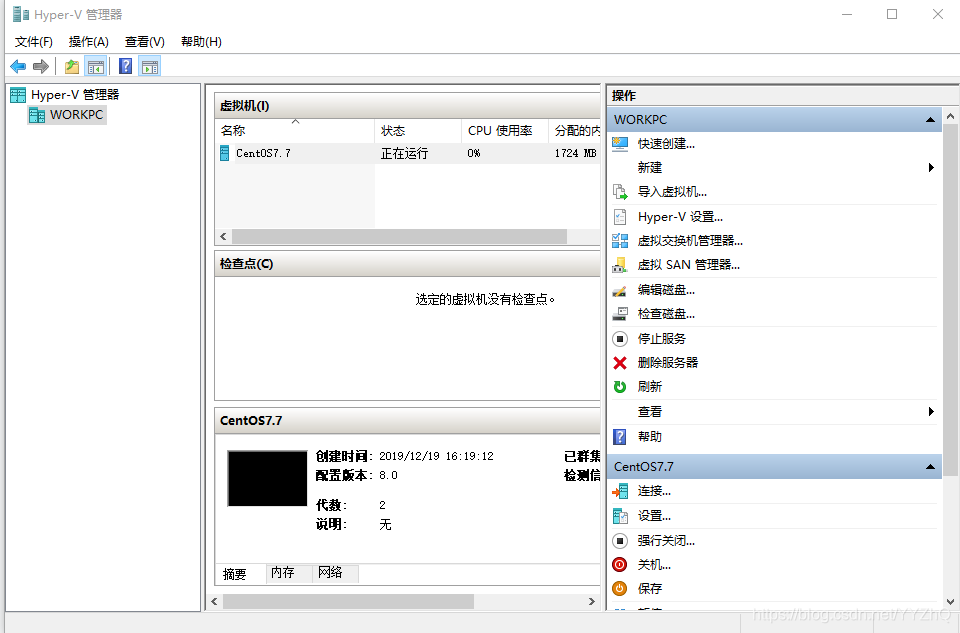Collapse the WORKPC actions section
This screenshot has width=960, height=633.
point(930,120)
